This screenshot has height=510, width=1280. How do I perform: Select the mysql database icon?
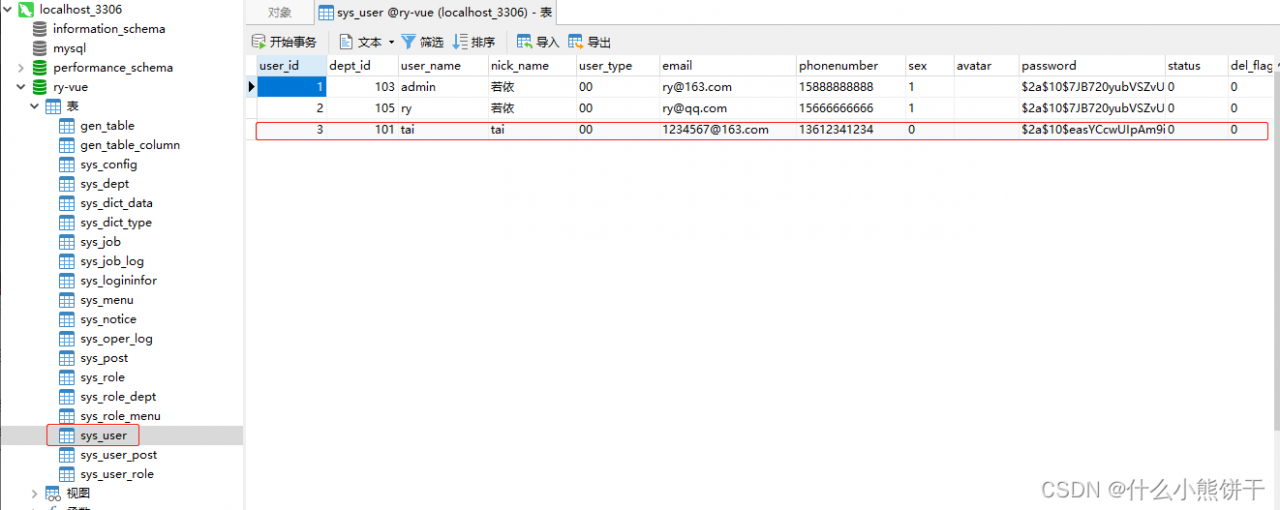pyautogui.click(x=40, y=48)
